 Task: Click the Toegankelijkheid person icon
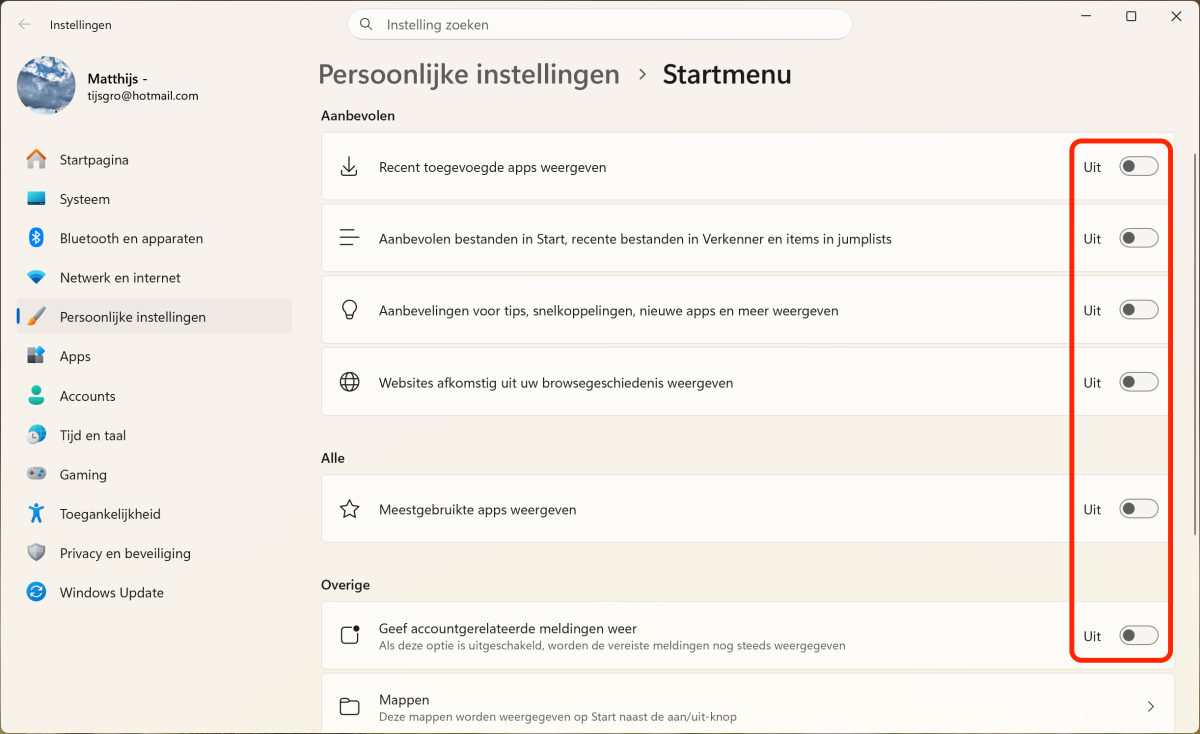36,514
